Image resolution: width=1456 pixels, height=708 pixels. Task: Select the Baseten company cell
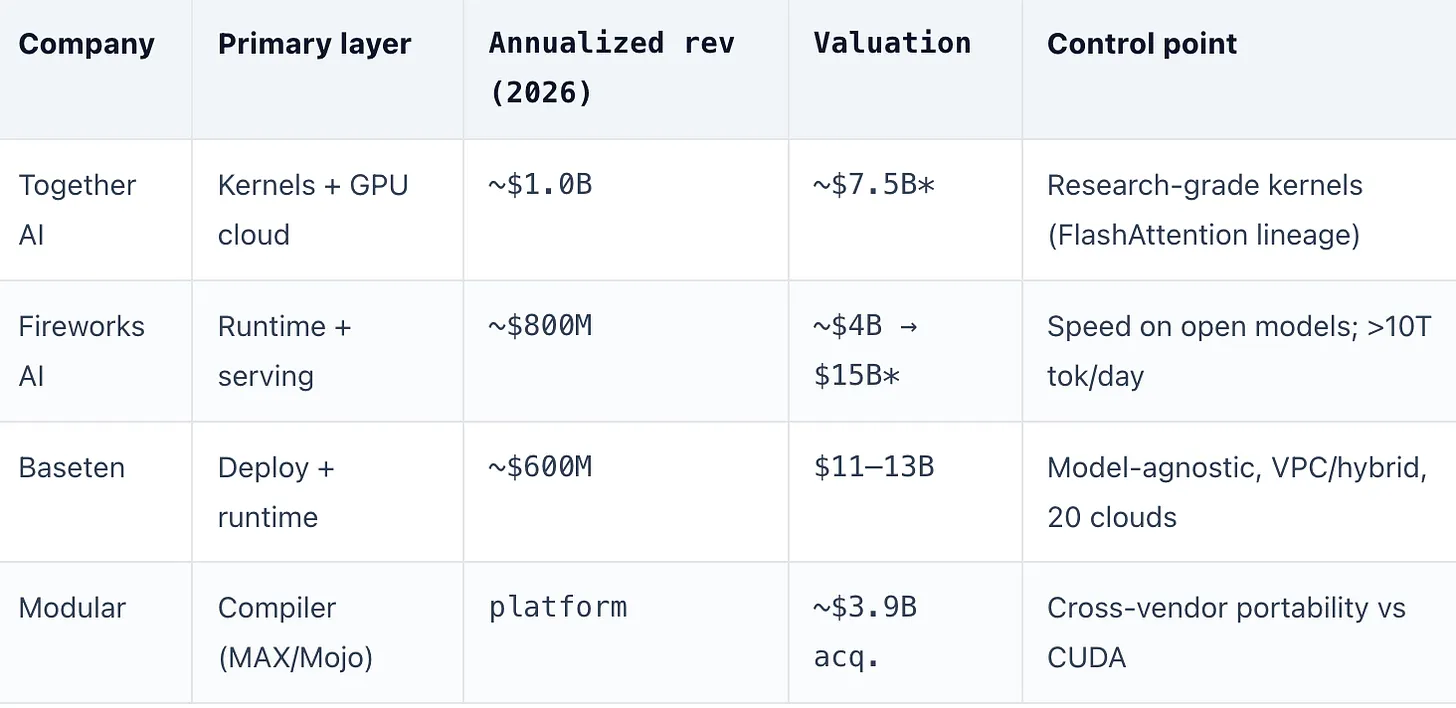[x=72, y=468]
